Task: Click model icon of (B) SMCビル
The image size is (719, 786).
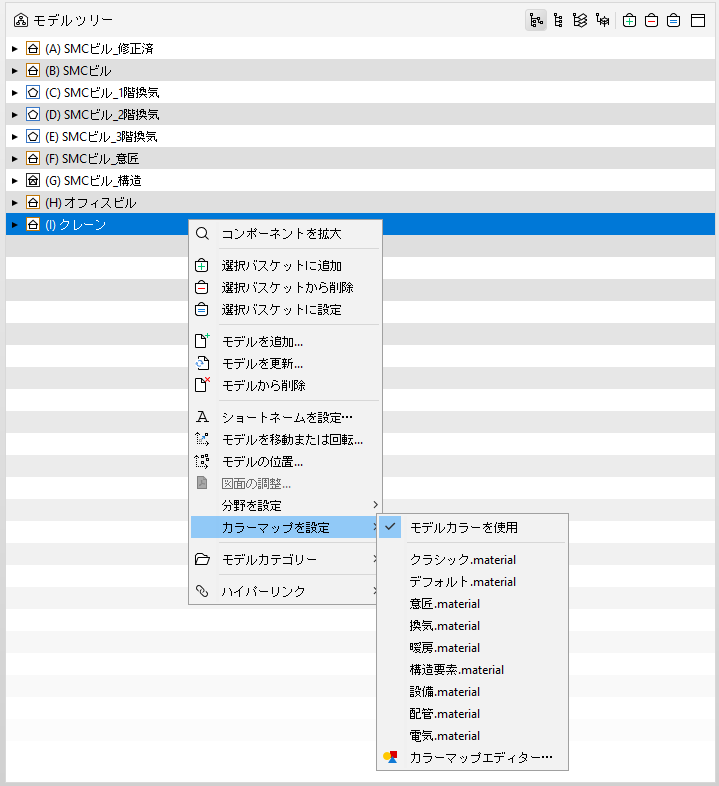Action: point(33,71)
